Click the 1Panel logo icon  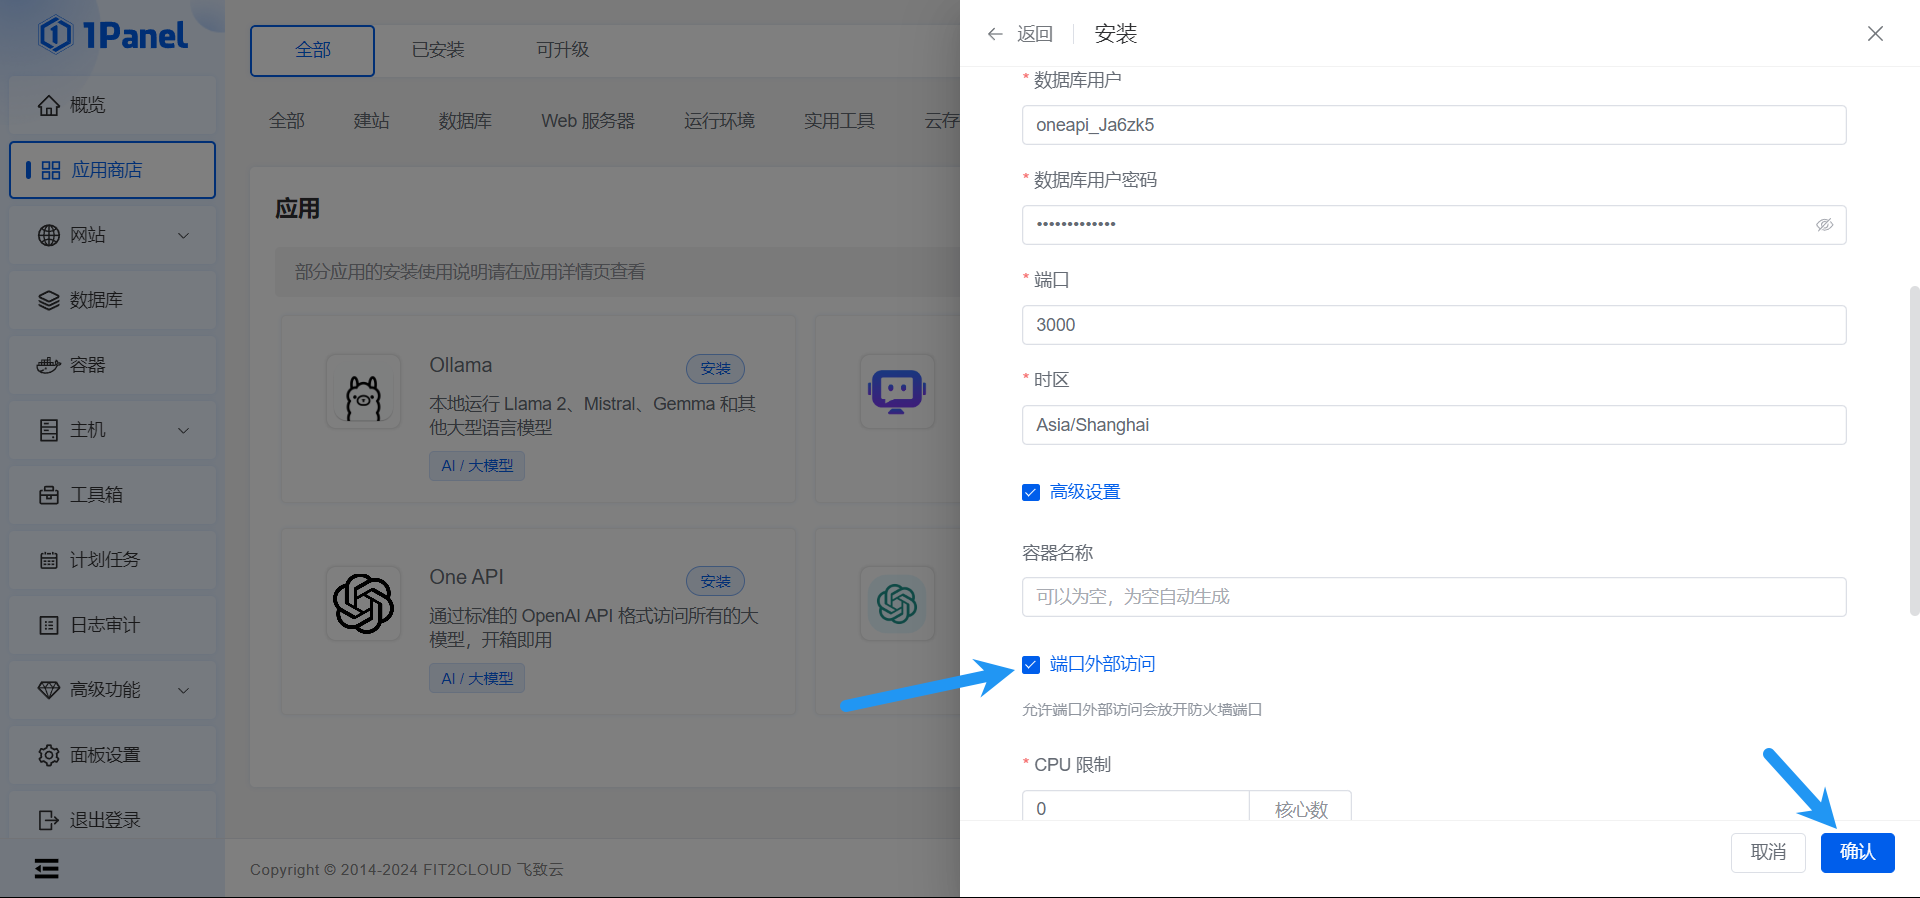tap(55, 35)
